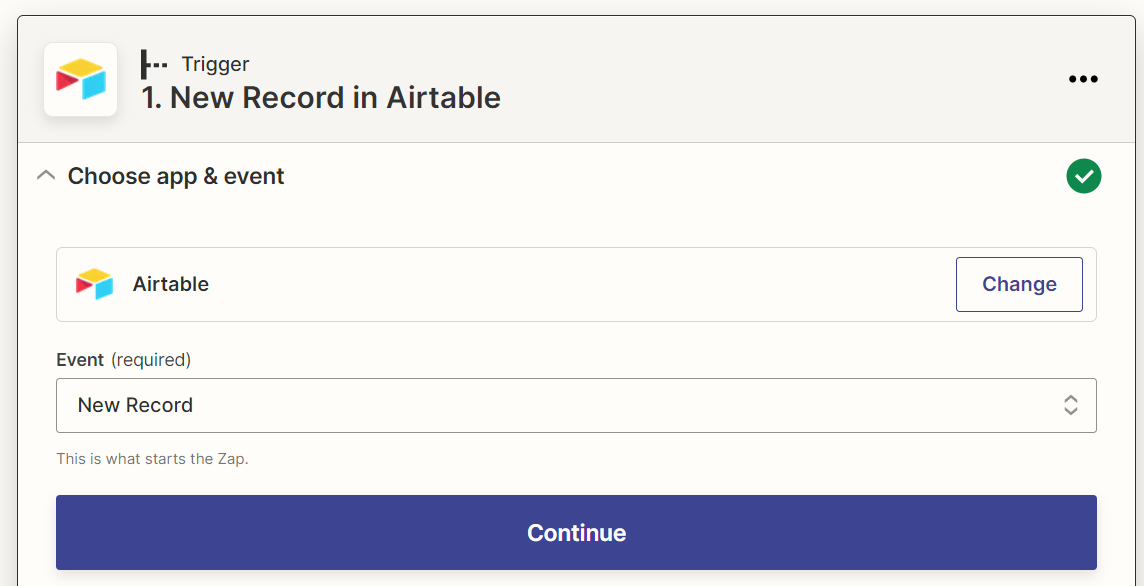Viewport: 1144px width, 586px height.
Task: Click the Change button for Airtable app
Action: pyautogui.click(x=1019, y=284)
